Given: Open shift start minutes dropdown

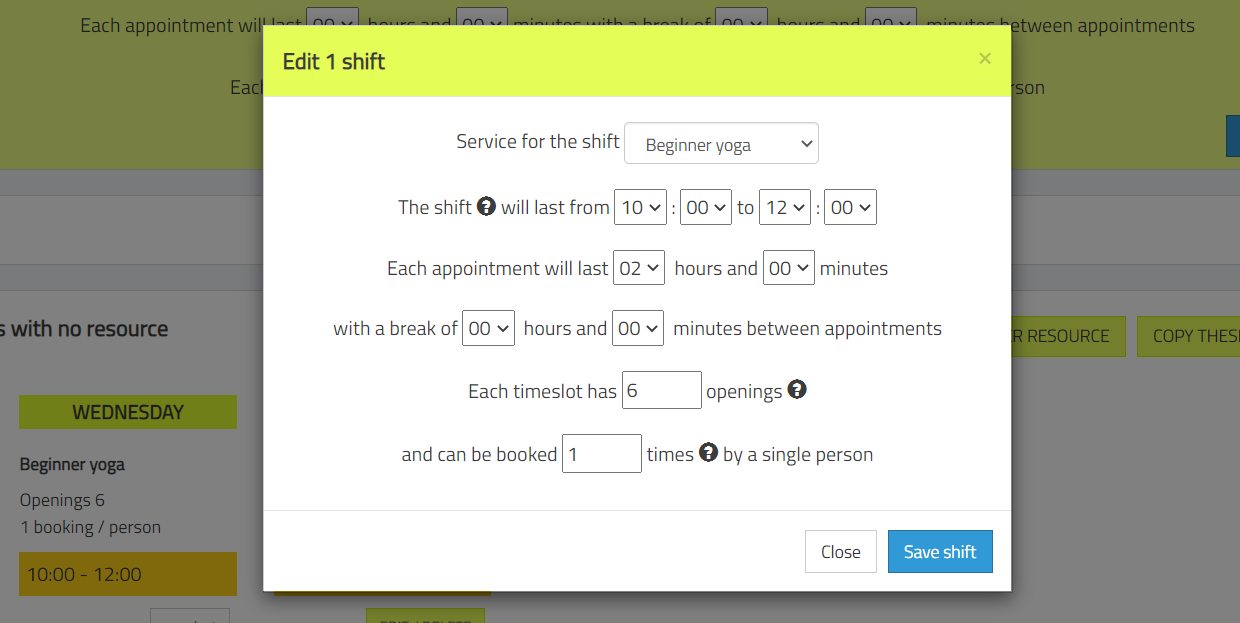Looking at the screenshot, I should point(706,207).
